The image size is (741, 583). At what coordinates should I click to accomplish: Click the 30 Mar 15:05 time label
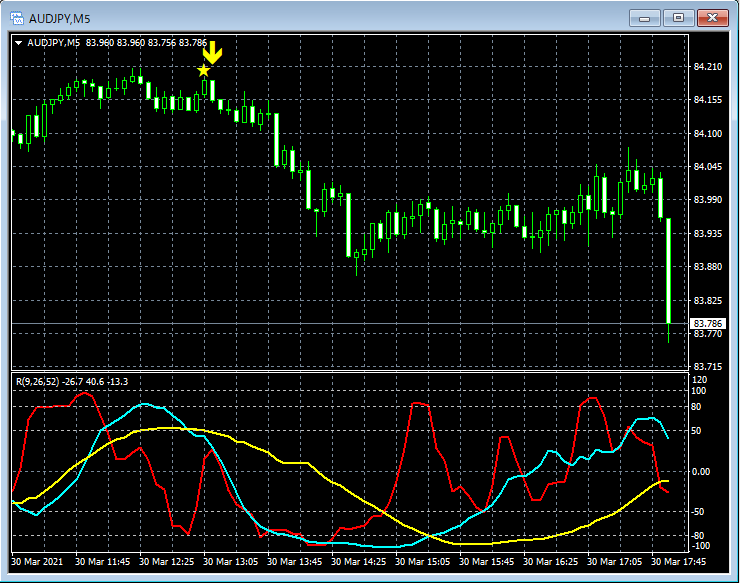422,562
